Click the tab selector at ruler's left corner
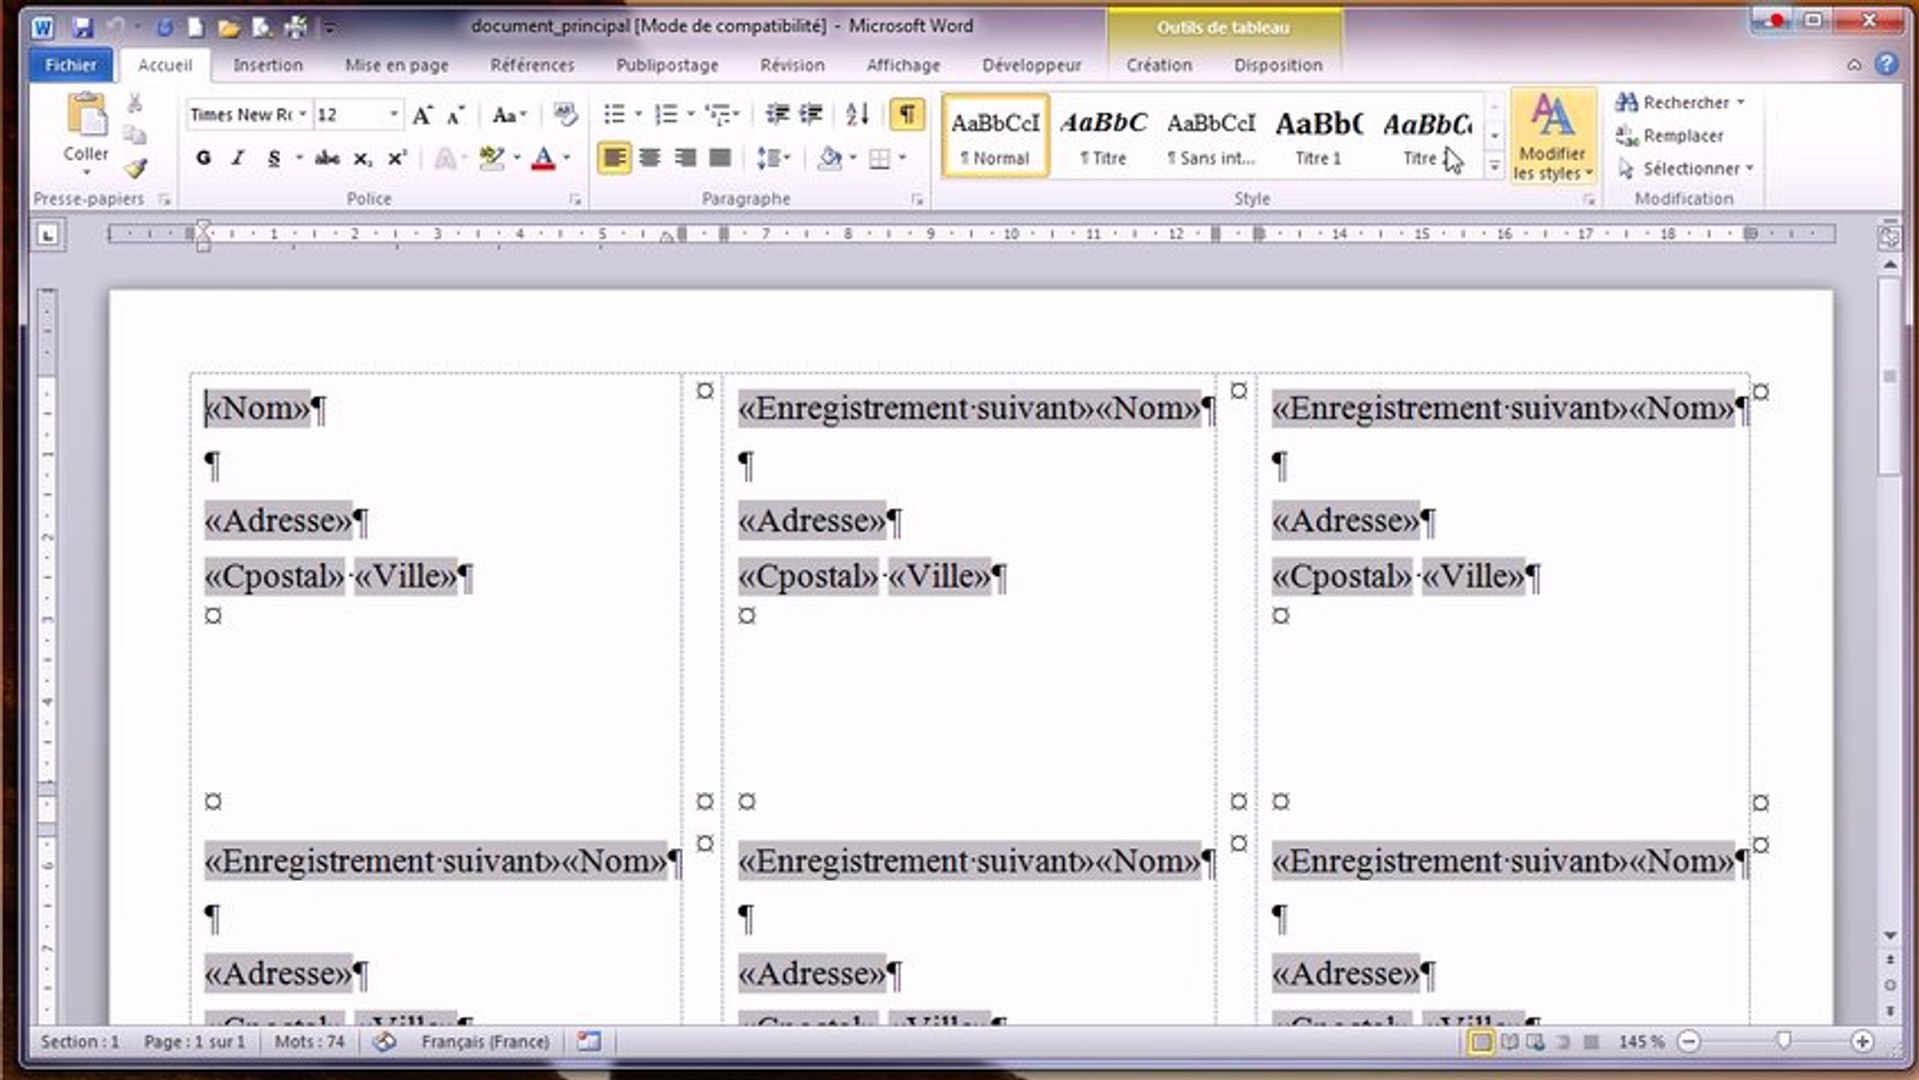 [x=48, y=236]
